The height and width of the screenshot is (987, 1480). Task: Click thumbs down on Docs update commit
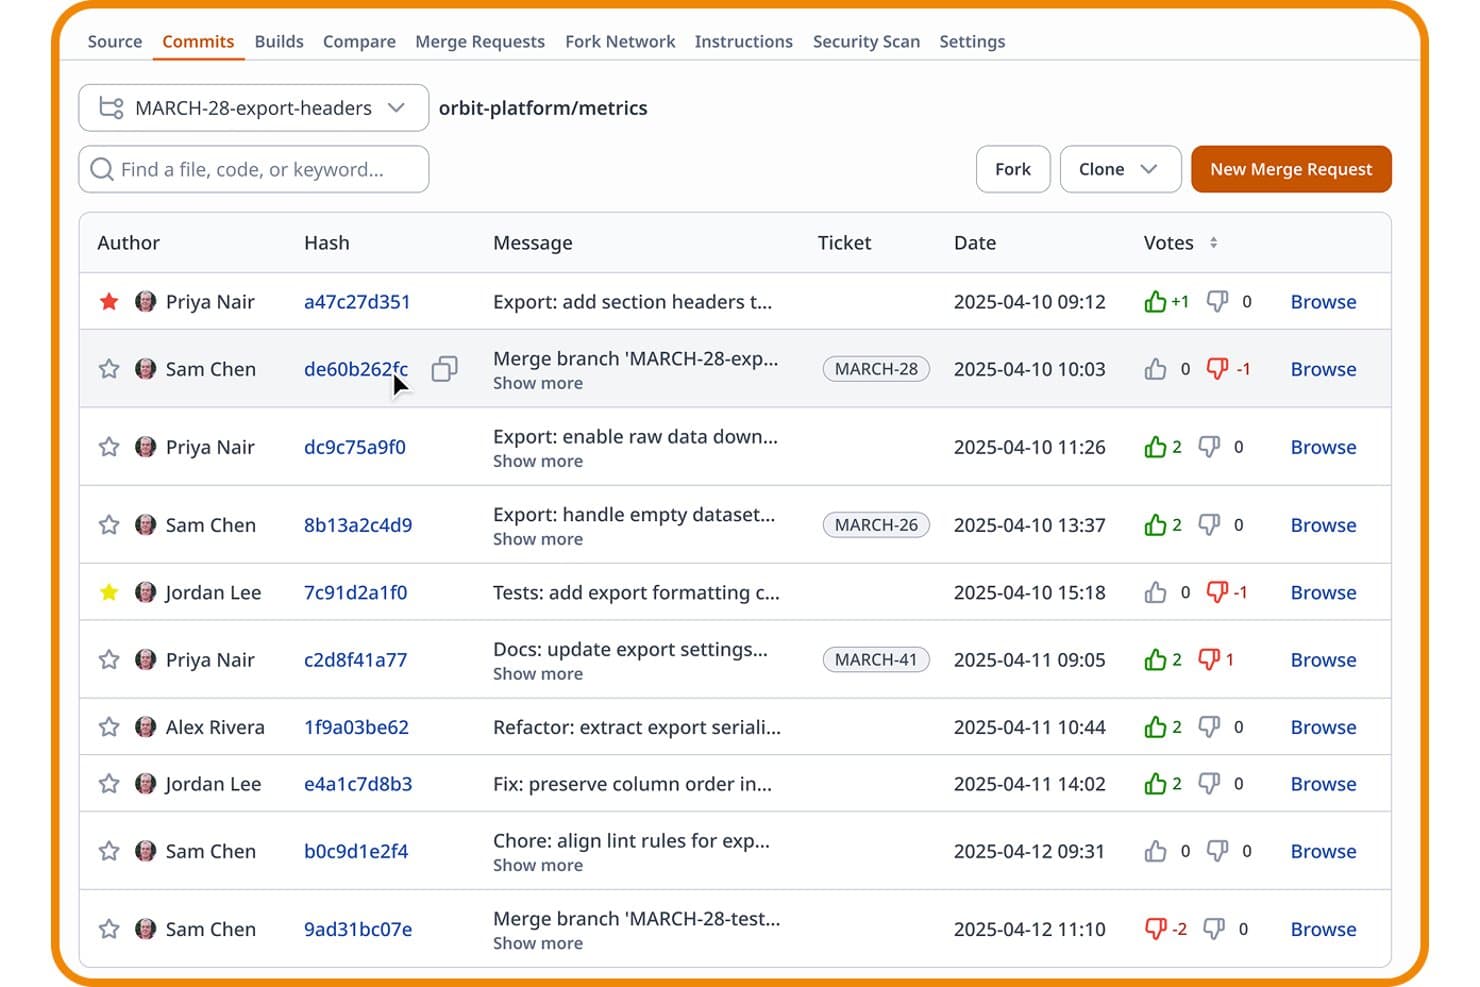pyautogui.click(x=1209, y=660)
